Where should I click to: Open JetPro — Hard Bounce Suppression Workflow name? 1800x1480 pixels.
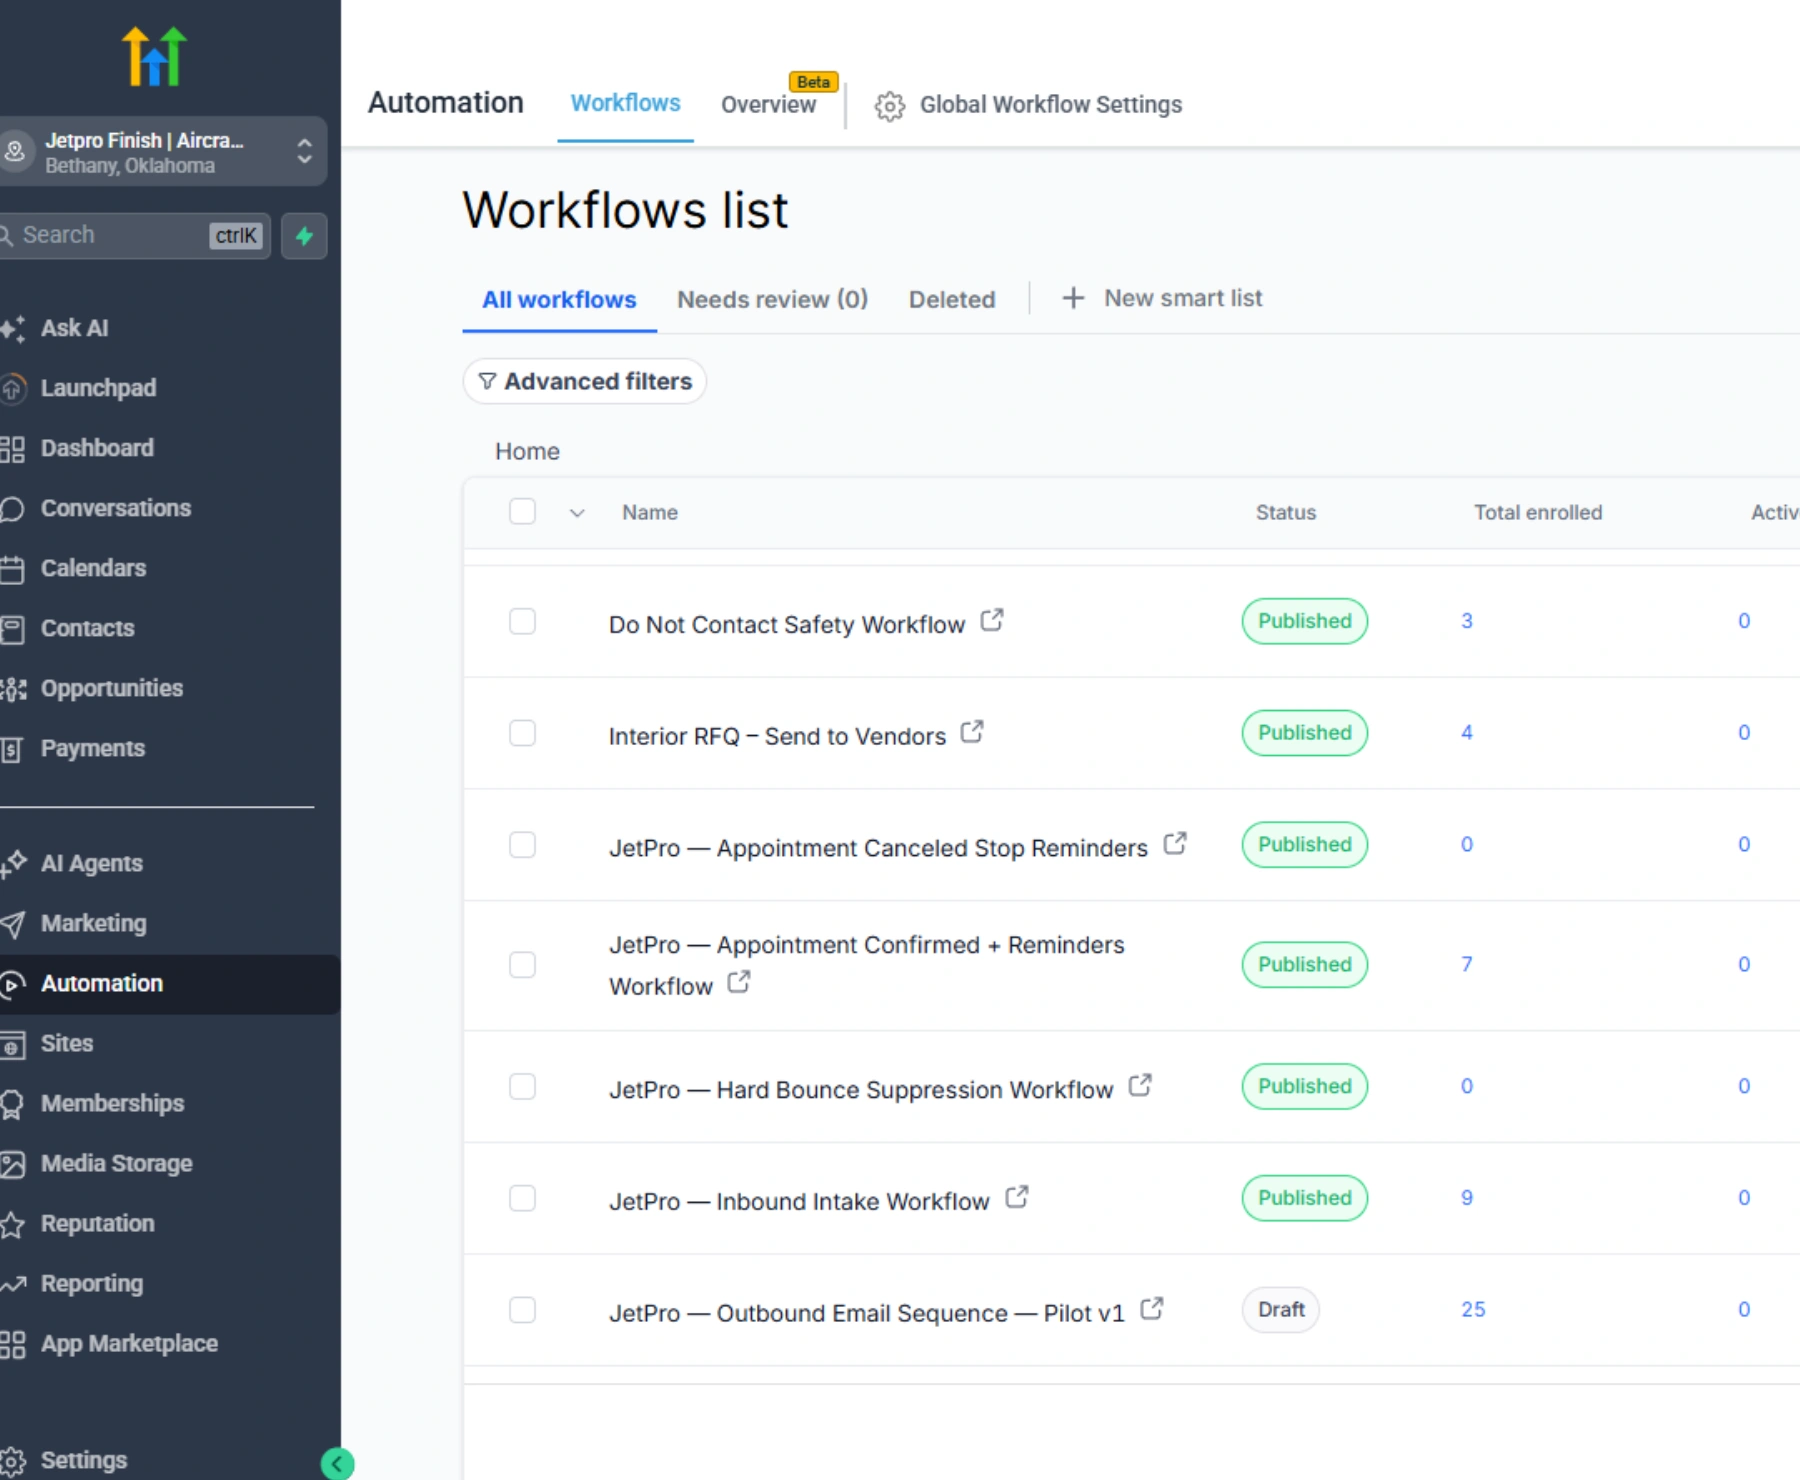coord(861,1090)
